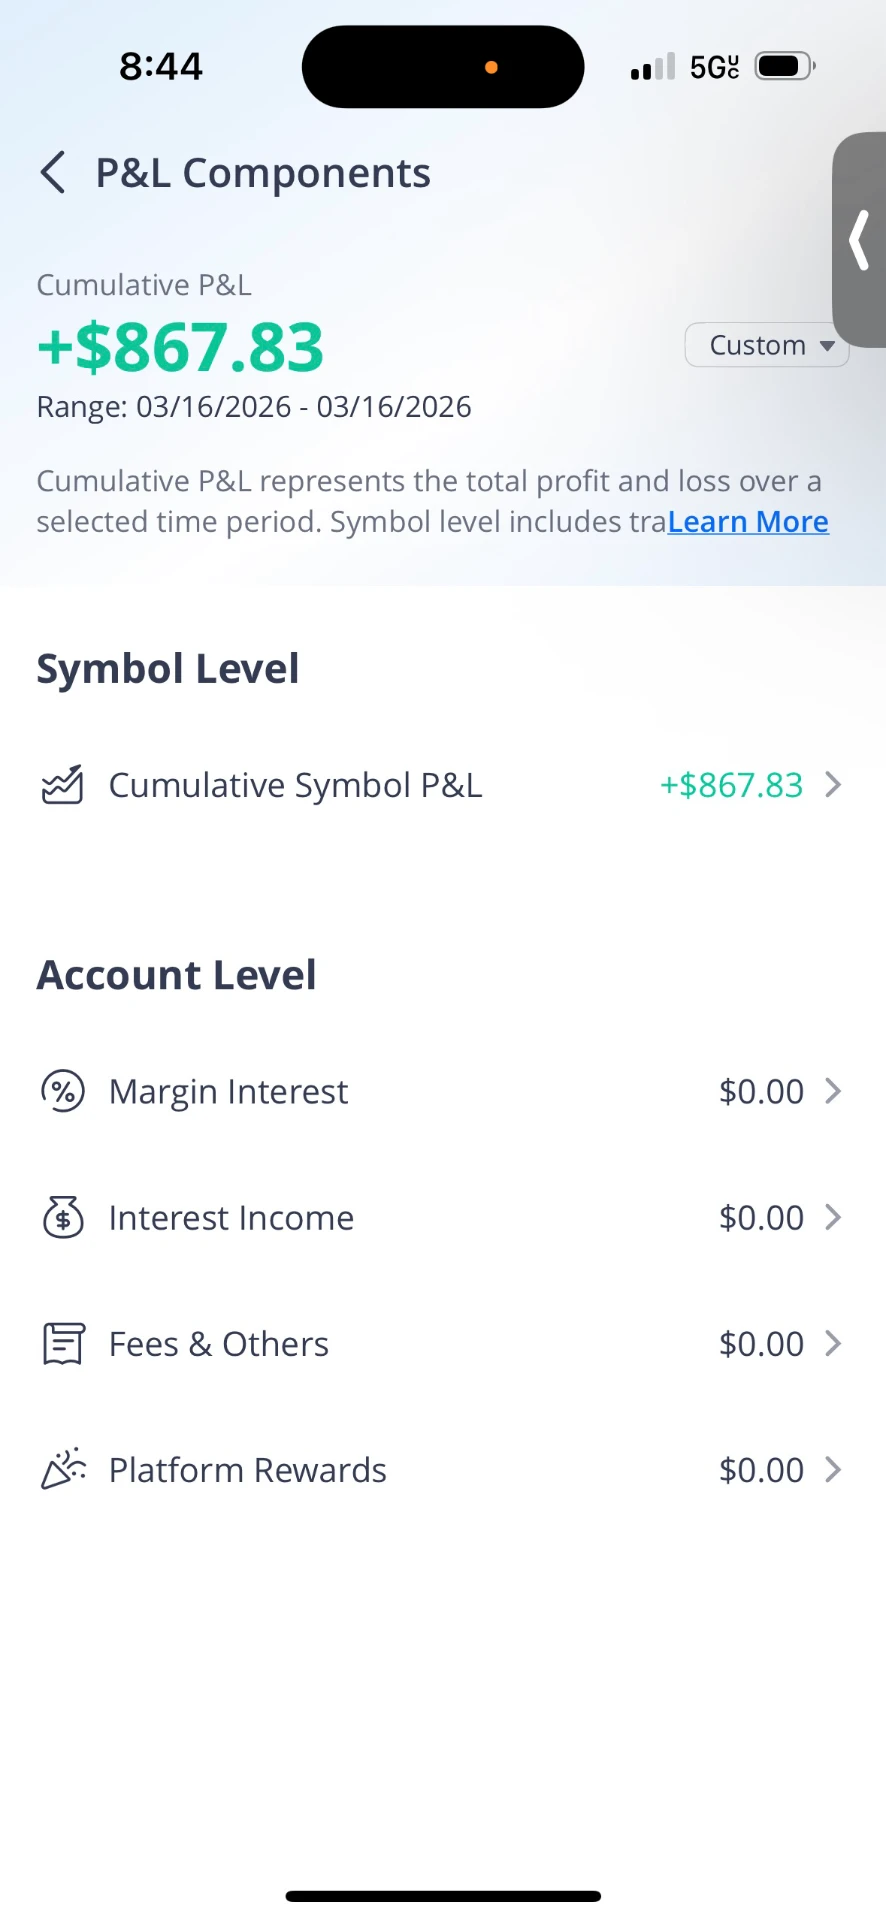Click the Fees & Others receipt icon

click(x=63, y=1343)
